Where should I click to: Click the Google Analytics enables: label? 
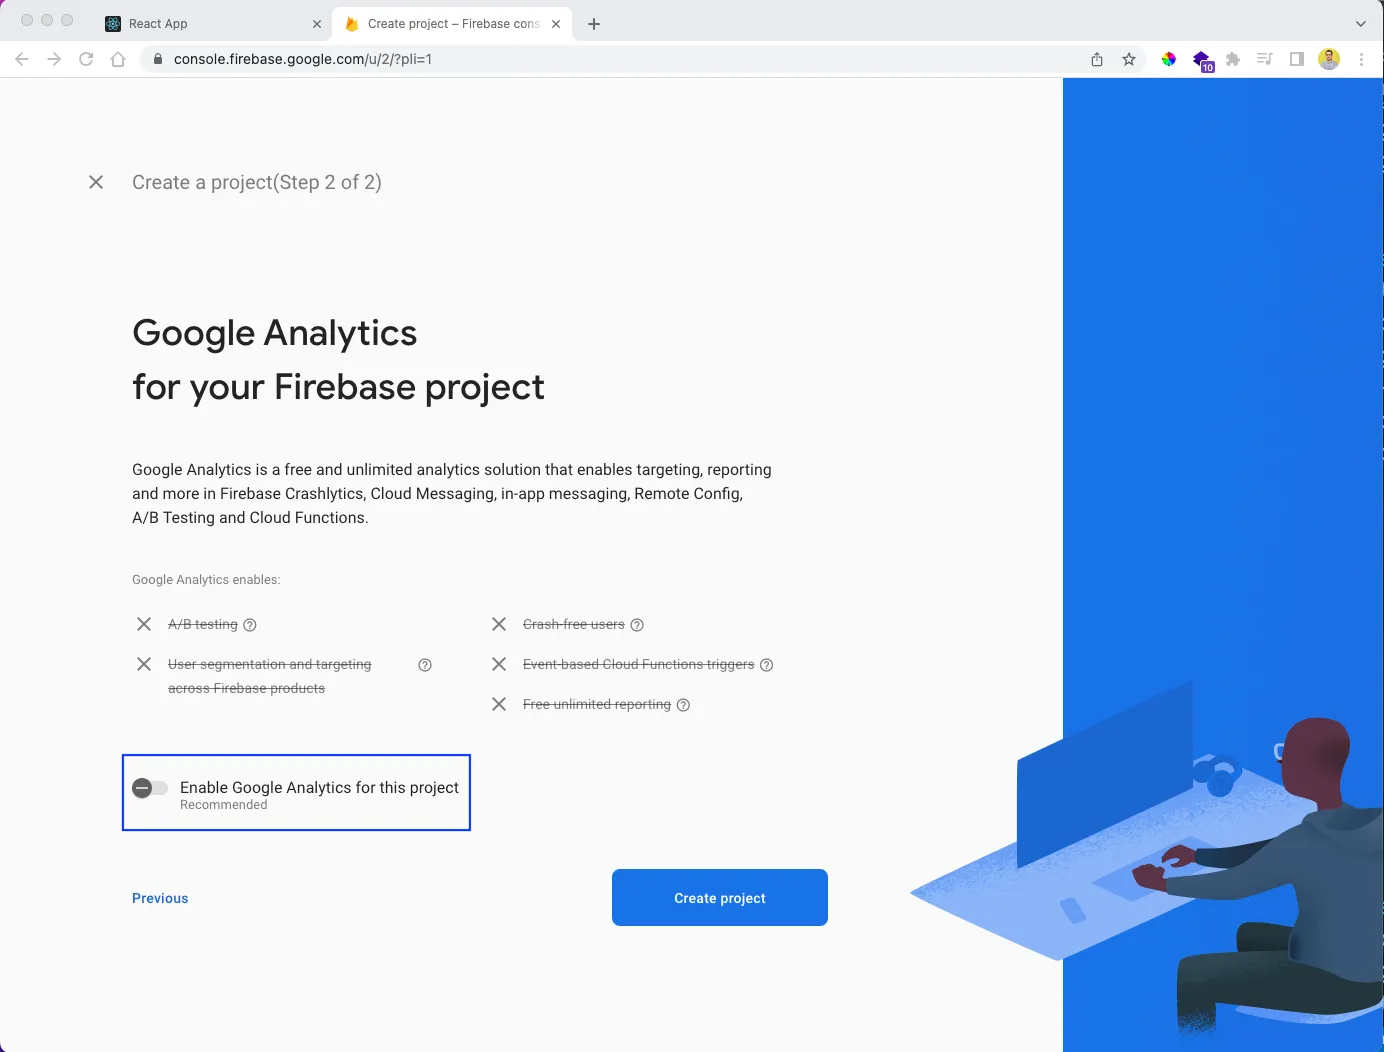(206, 580)
